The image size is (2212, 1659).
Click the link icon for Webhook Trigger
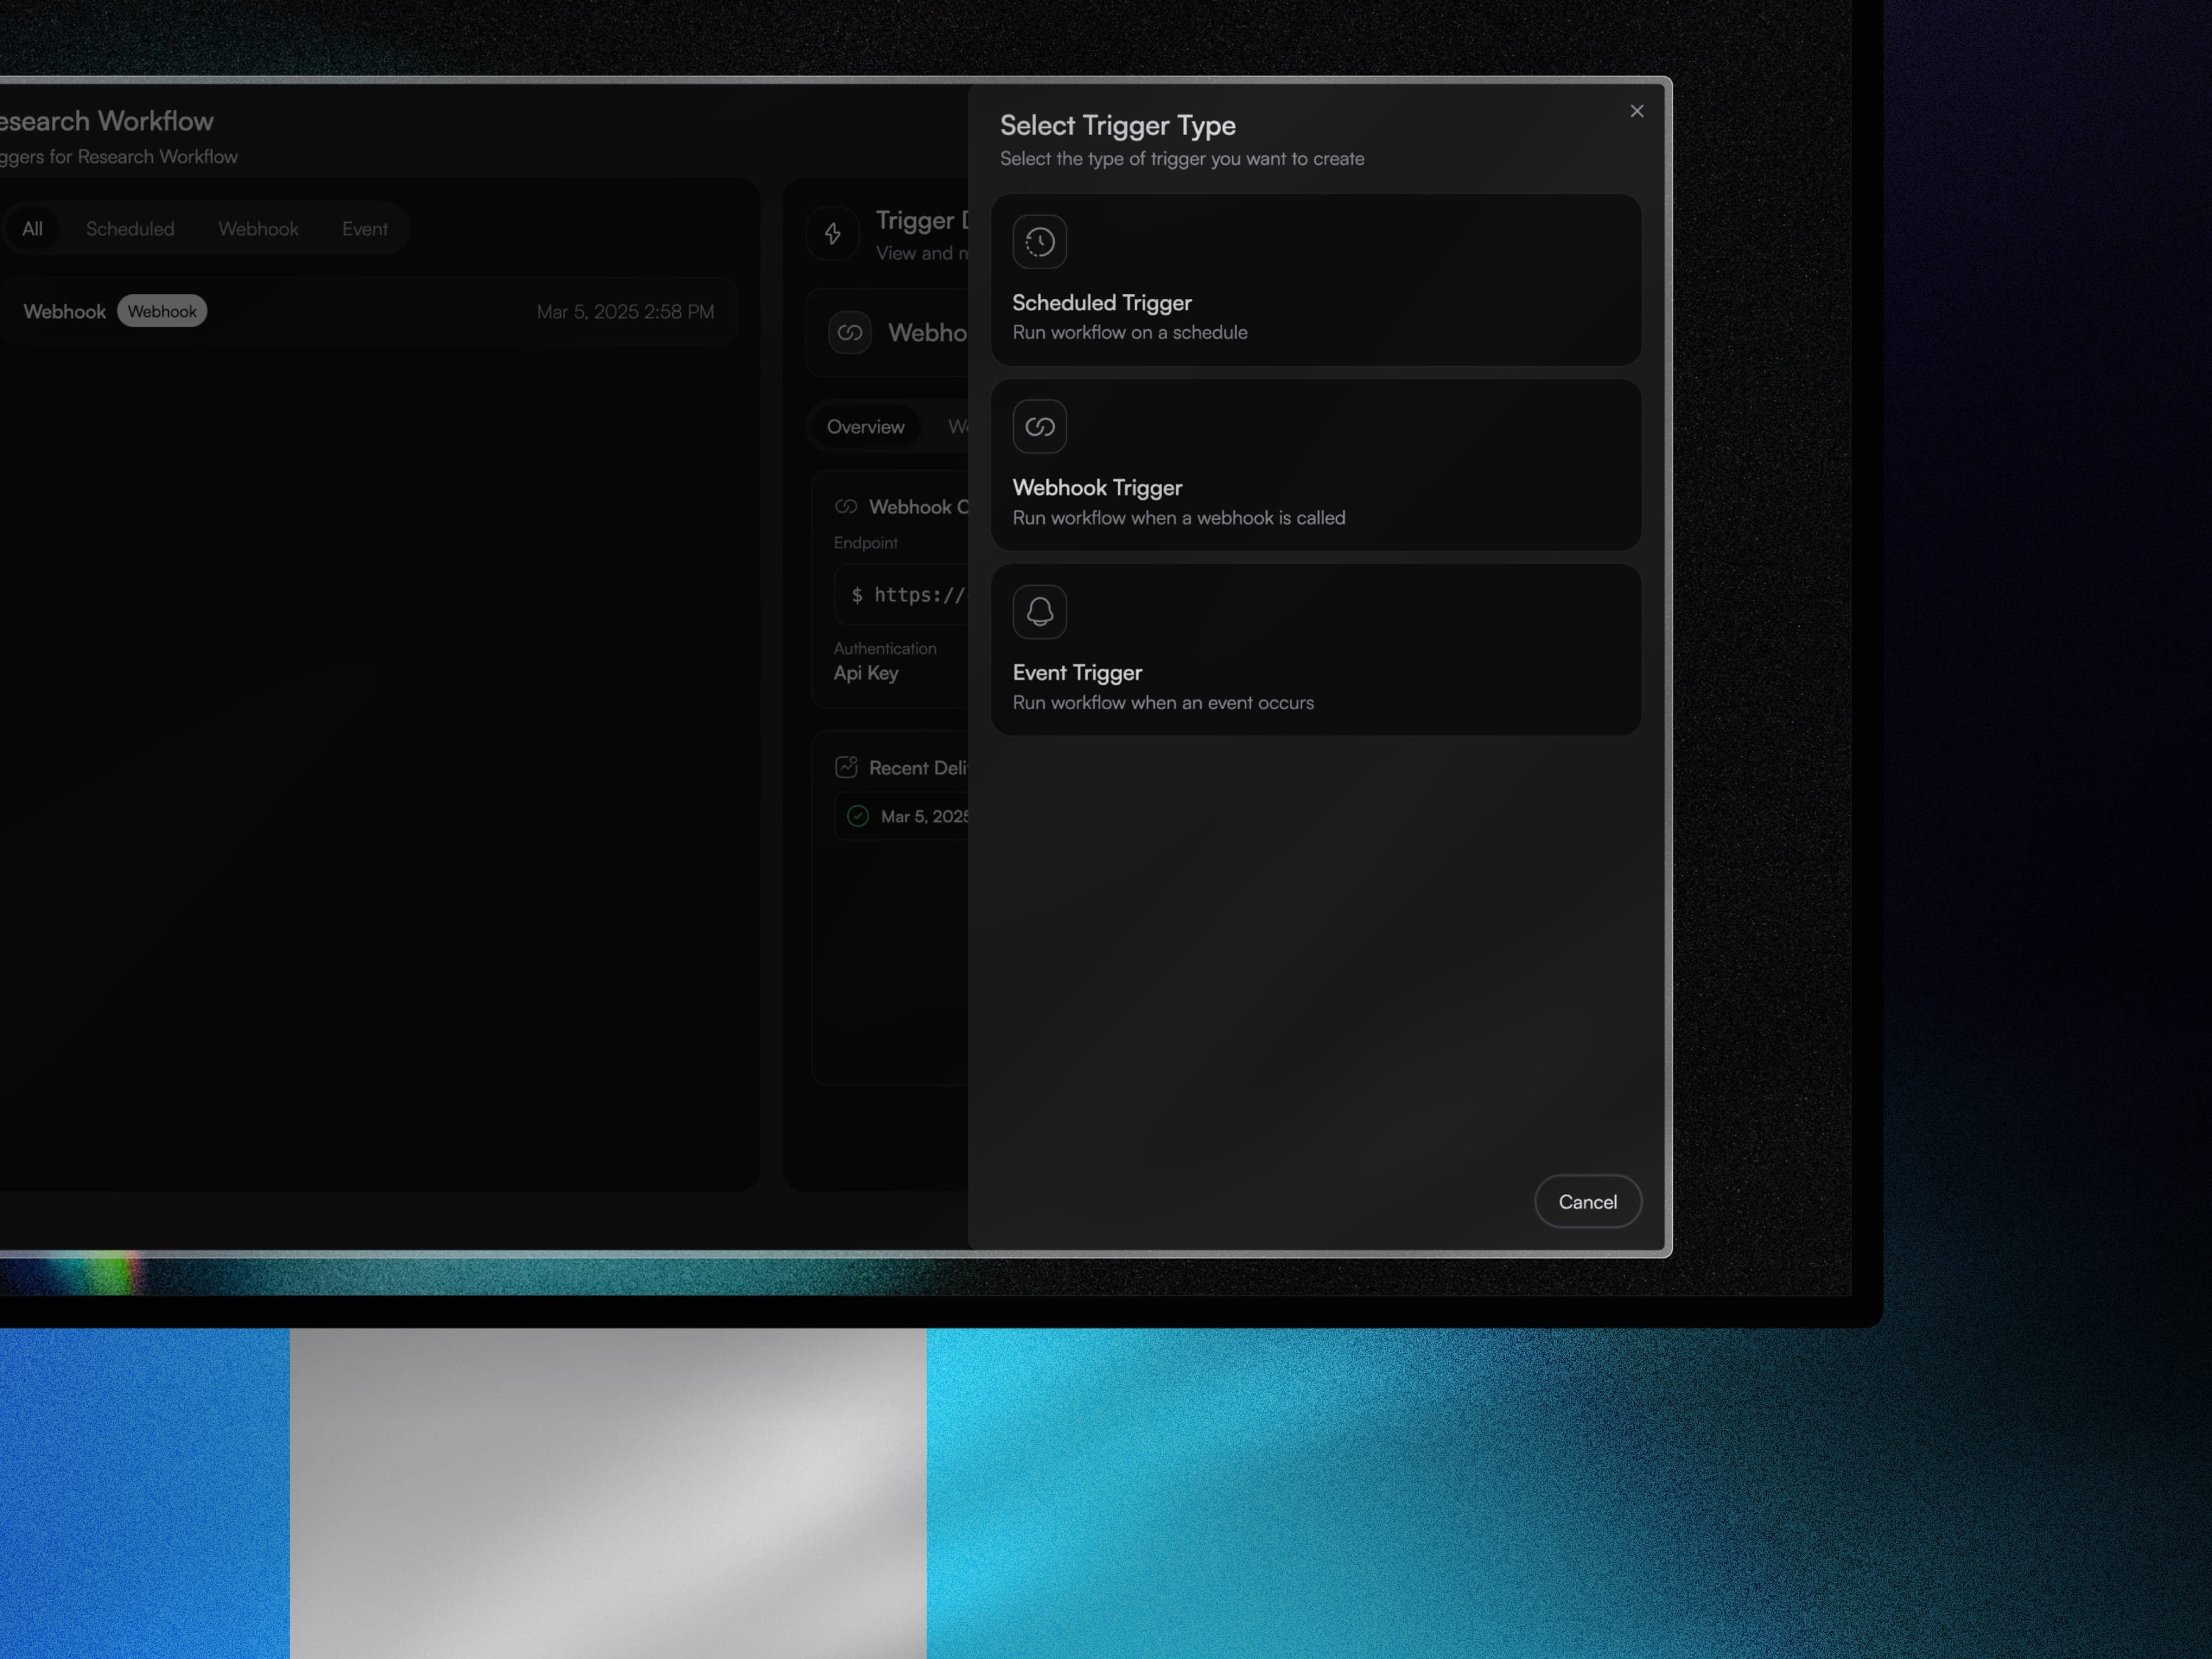tap(1040, 427)
